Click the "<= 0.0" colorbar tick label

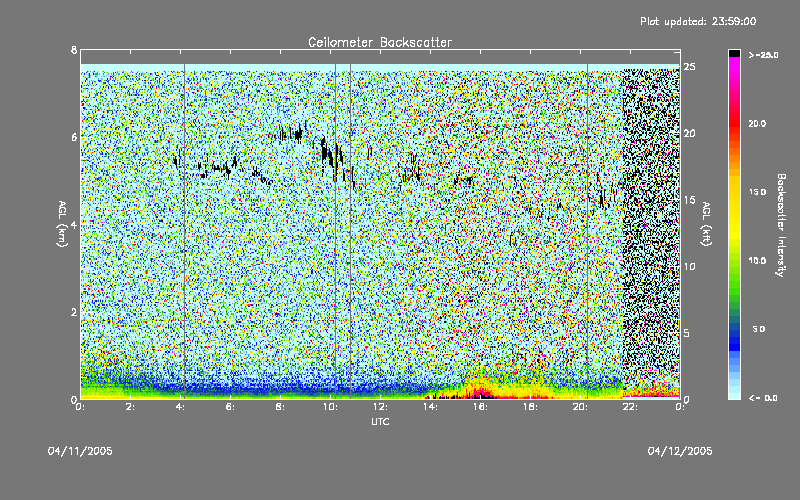tap(763, 398)
